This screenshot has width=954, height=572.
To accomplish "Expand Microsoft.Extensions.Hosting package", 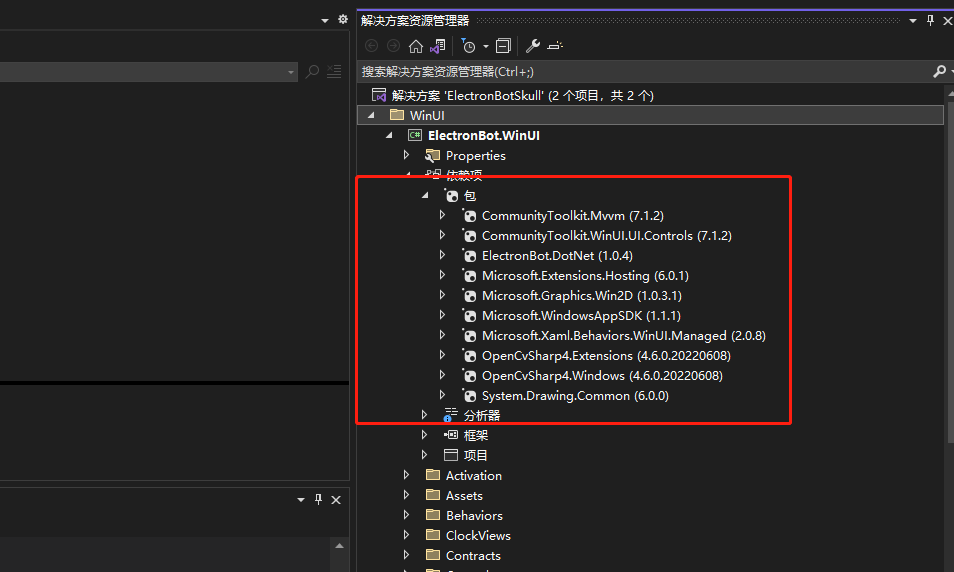I will tap(442, 275).
